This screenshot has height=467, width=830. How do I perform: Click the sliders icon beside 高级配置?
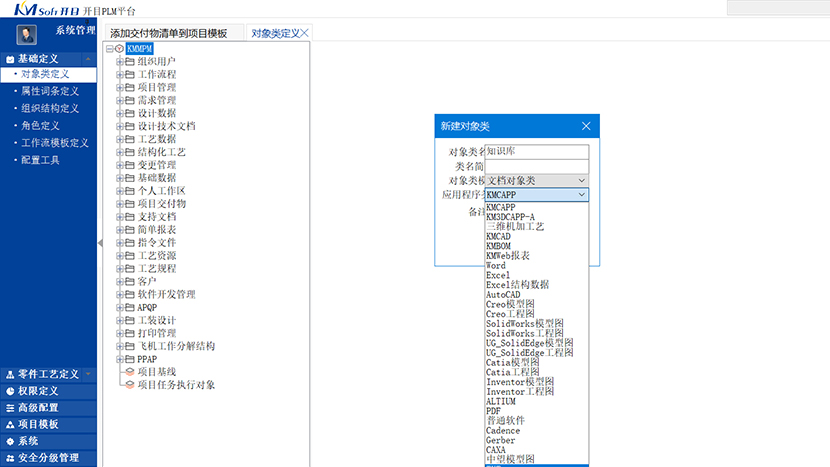point(9,408)
